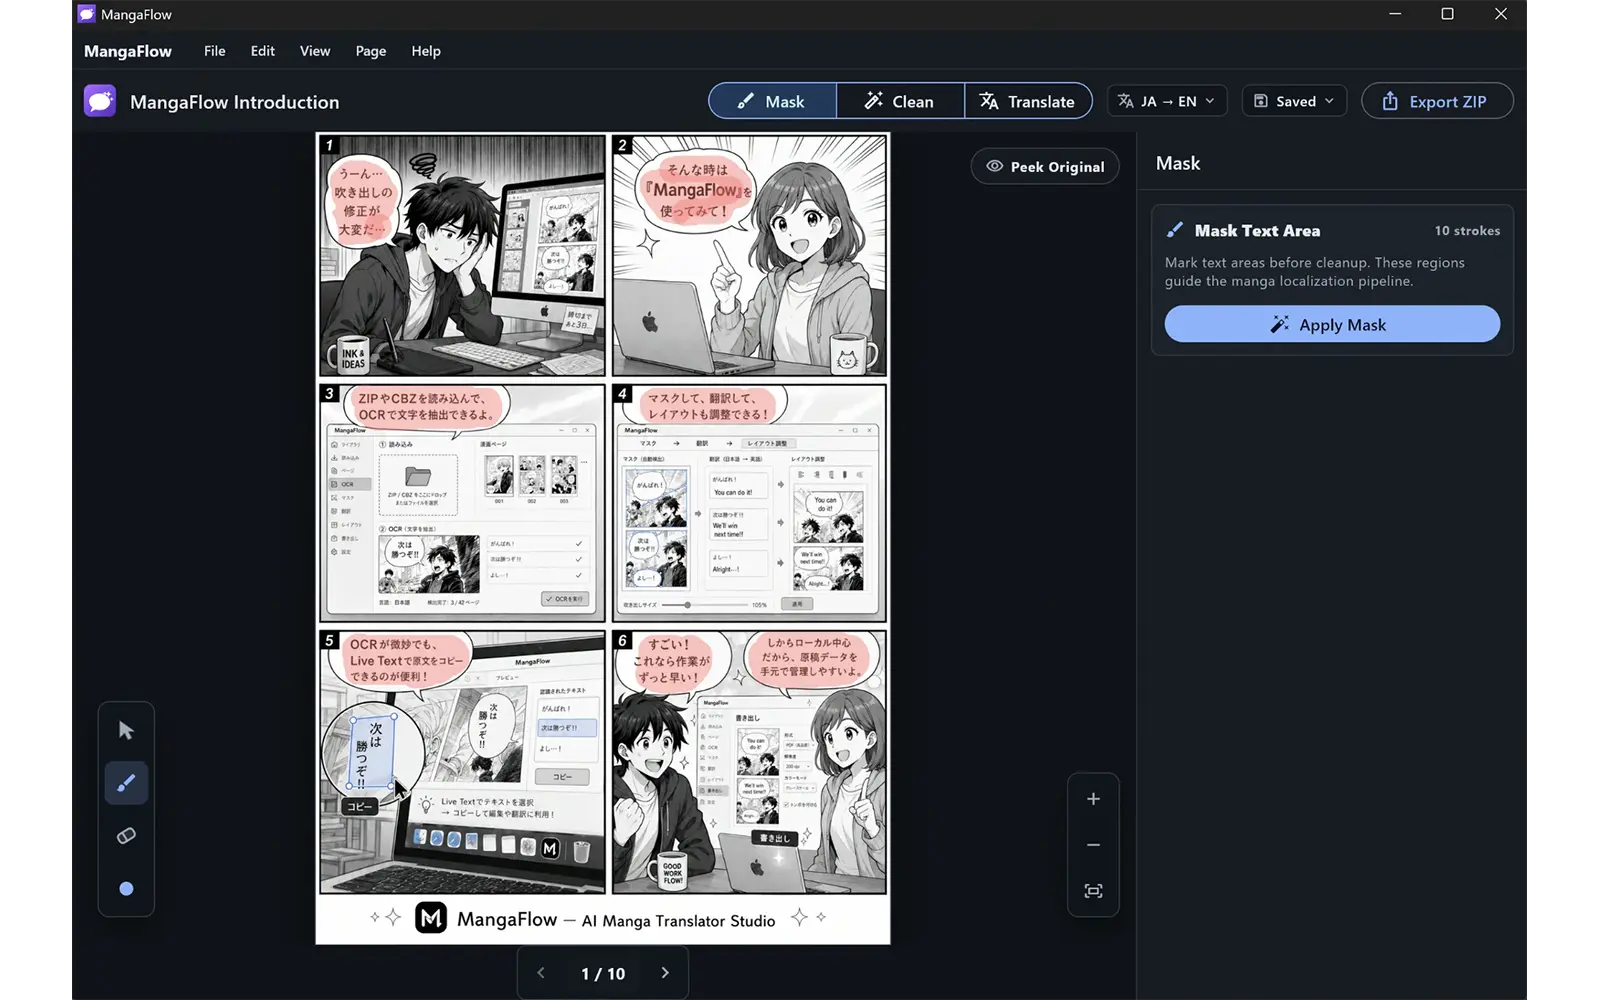Click manga panel 2 with the laptop girl
The image size is (1600, 1000).
point(749,256)
